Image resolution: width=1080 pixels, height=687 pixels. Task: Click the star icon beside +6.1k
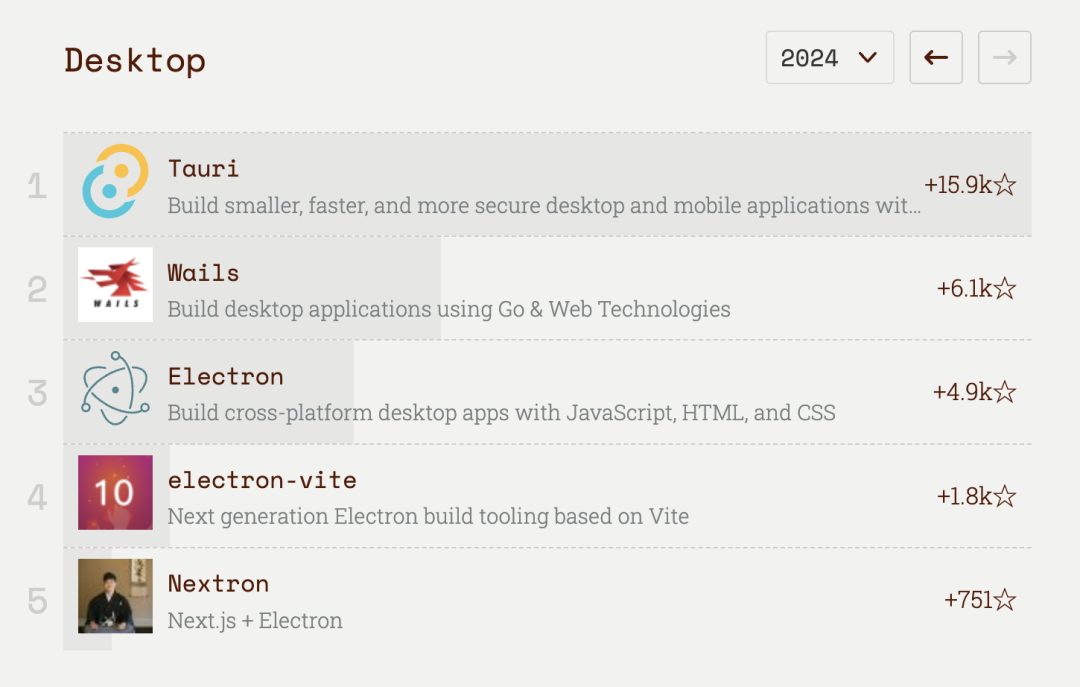pos(1005,288)
